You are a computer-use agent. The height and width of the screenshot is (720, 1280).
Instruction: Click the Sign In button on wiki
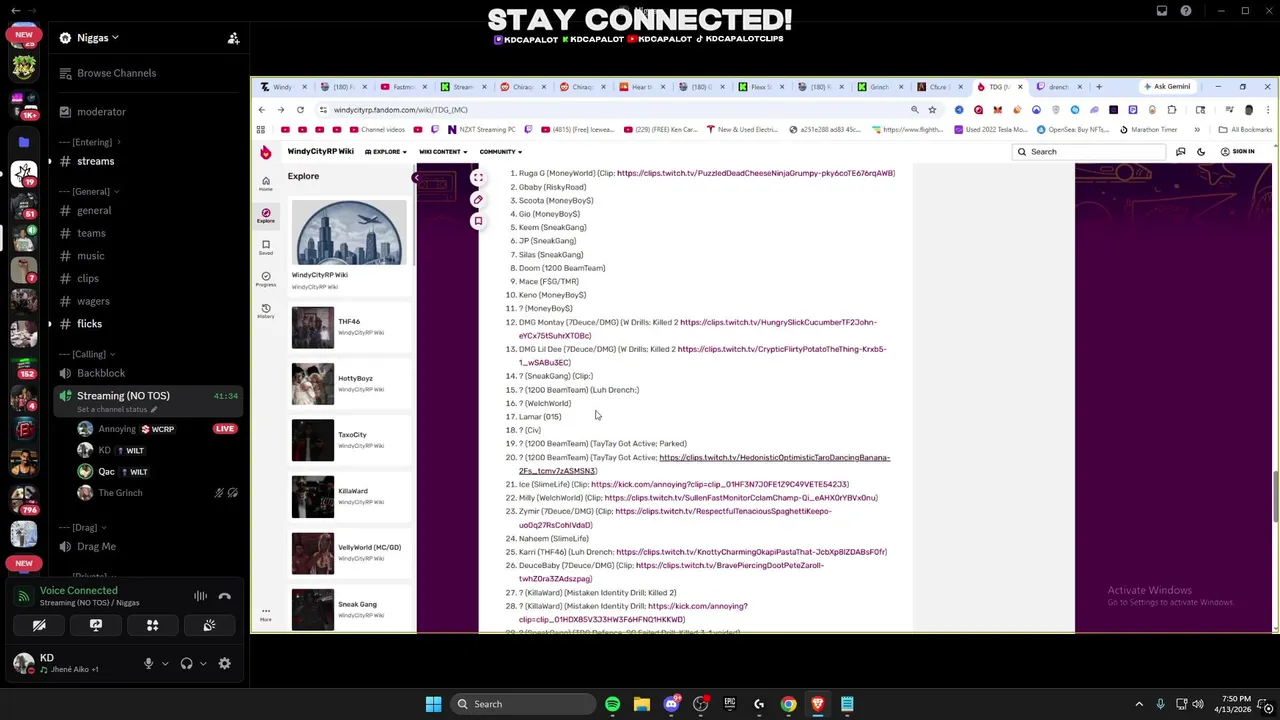click(x=1238, y=152)
